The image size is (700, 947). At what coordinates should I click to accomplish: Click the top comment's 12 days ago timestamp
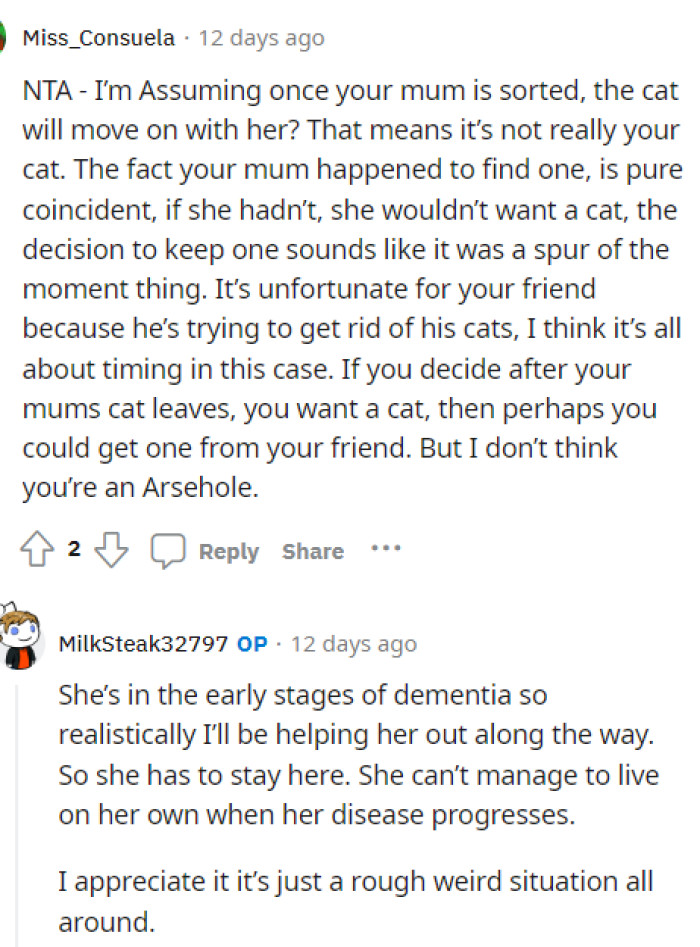click(x=261, y=37)
